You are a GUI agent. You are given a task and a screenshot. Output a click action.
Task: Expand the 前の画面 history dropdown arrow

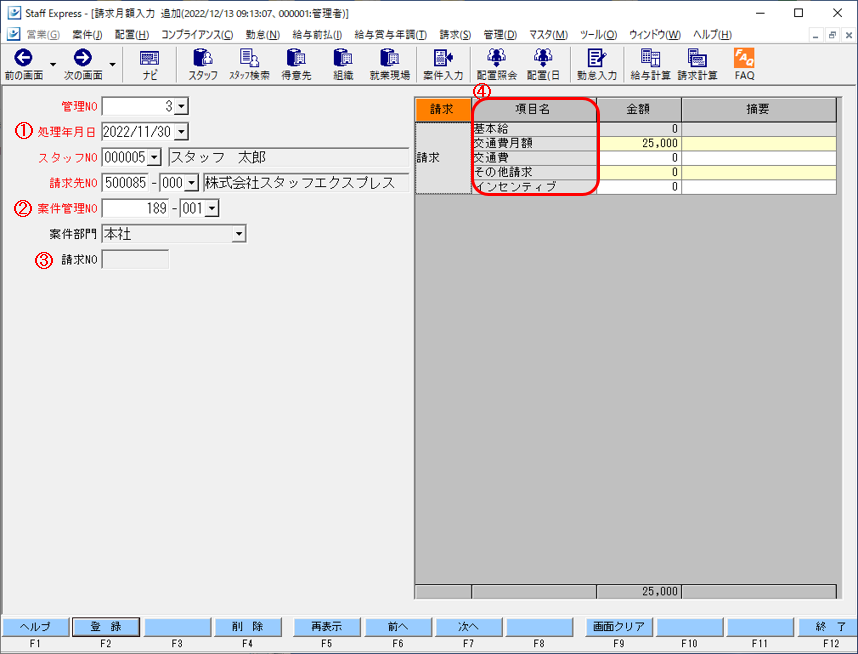(x=53, y=65)
